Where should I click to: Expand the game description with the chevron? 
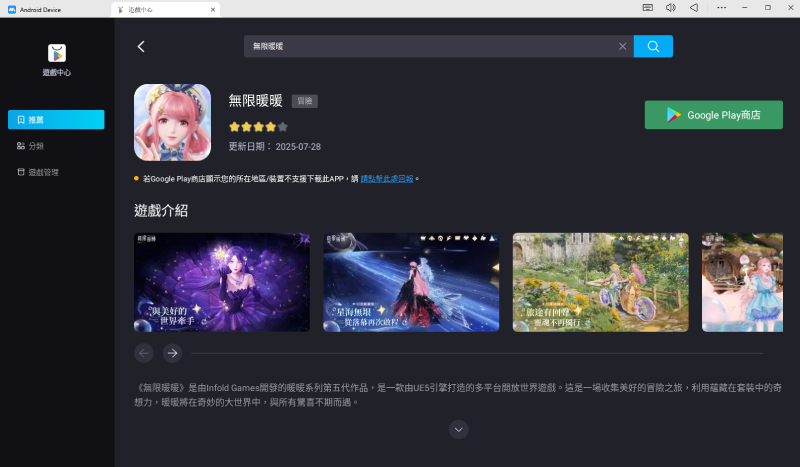[x=459, y=430]
